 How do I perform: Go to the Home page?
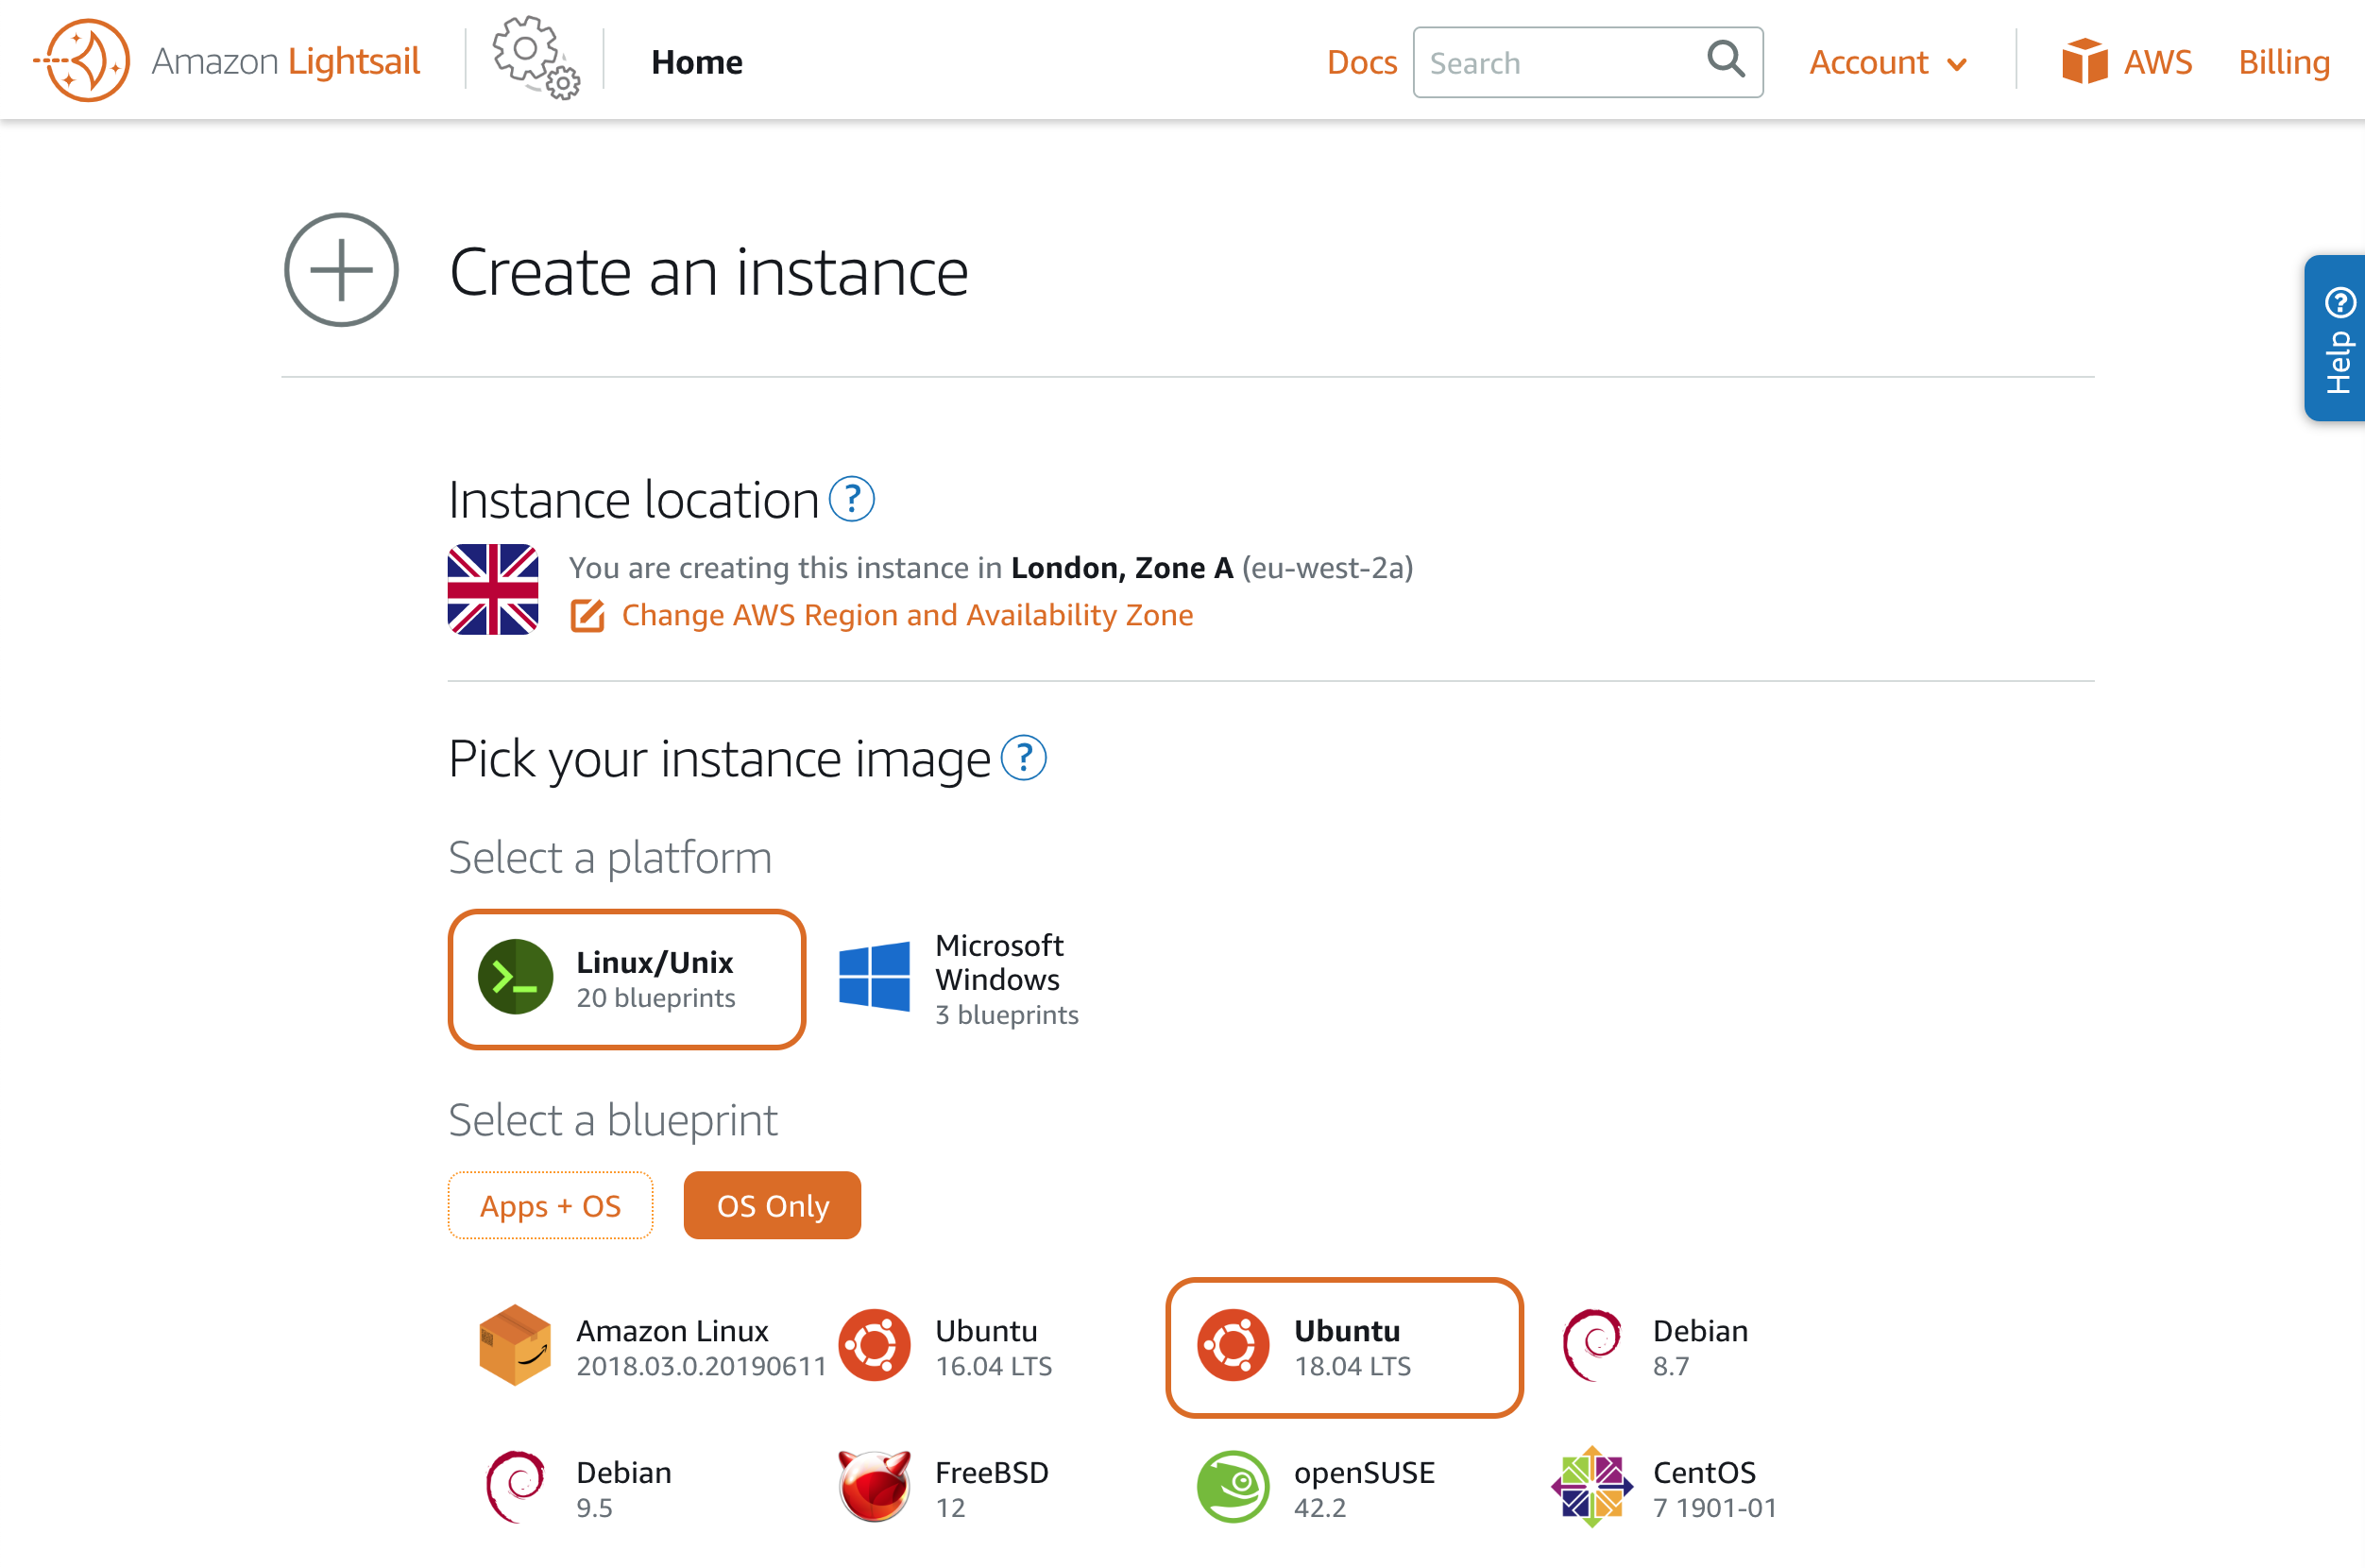tap(697, 62)
